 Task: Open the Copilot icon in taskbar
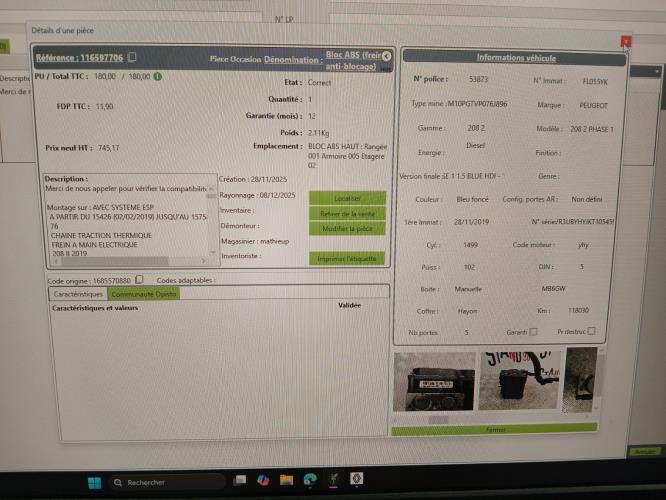263,483
